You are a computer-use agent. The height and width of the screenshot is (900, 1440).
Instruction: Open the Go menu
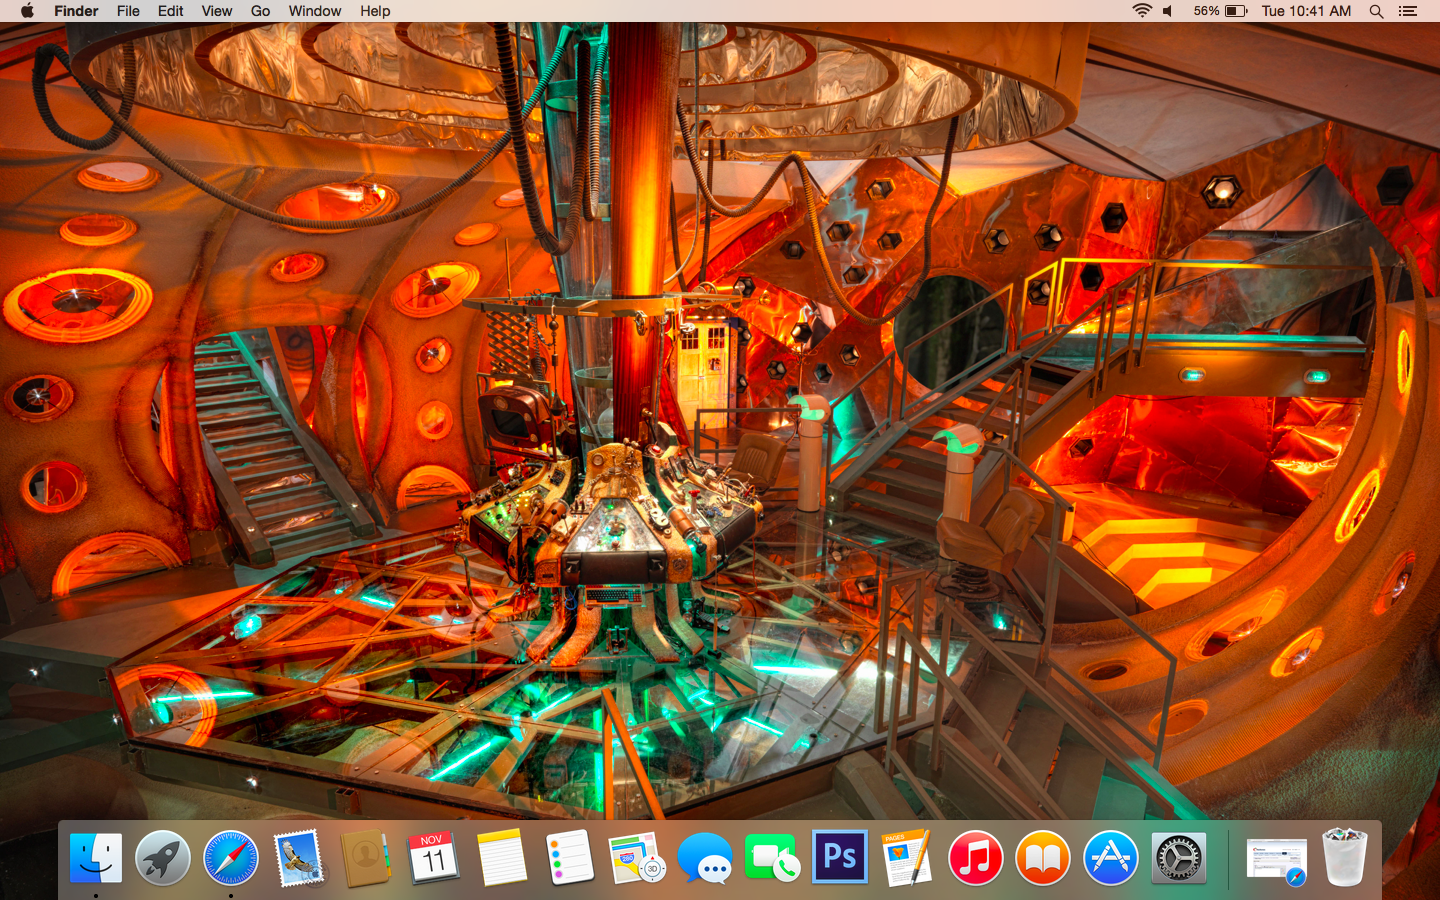click(260, 11)
